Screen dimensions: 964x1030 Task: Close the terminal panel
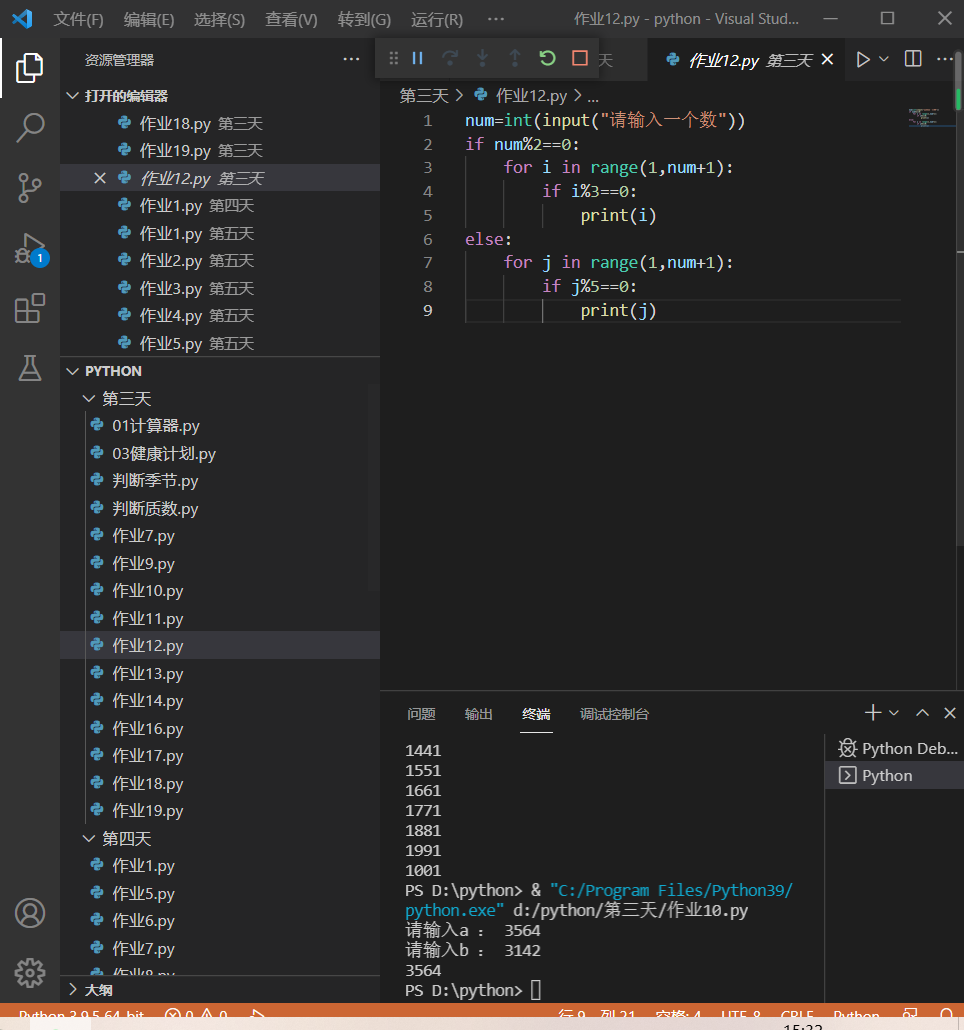[950, 713]
